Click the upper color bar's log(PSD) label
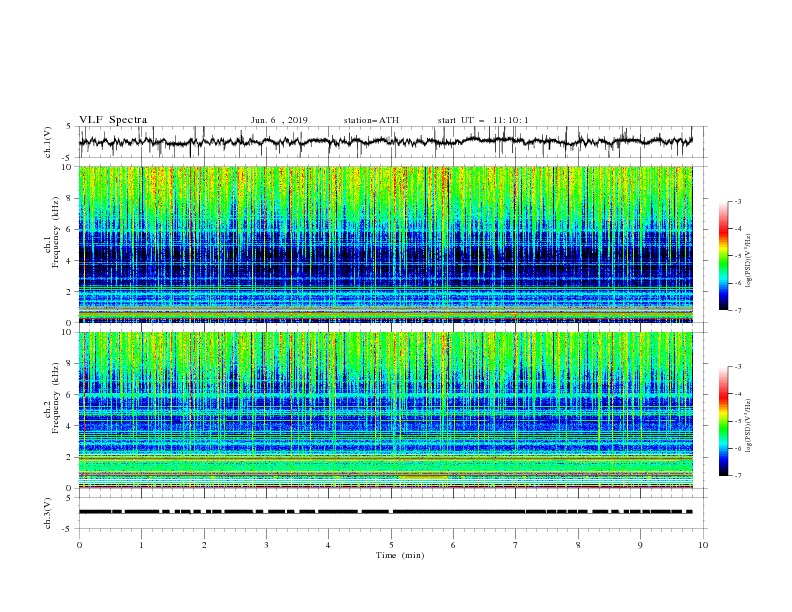 click(749, 261)
